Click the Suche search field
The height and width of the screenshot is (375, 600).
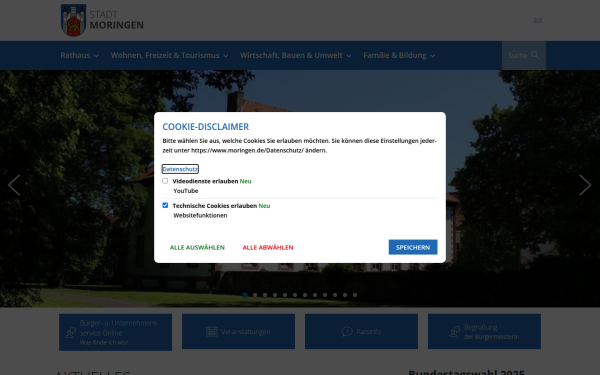523,55
